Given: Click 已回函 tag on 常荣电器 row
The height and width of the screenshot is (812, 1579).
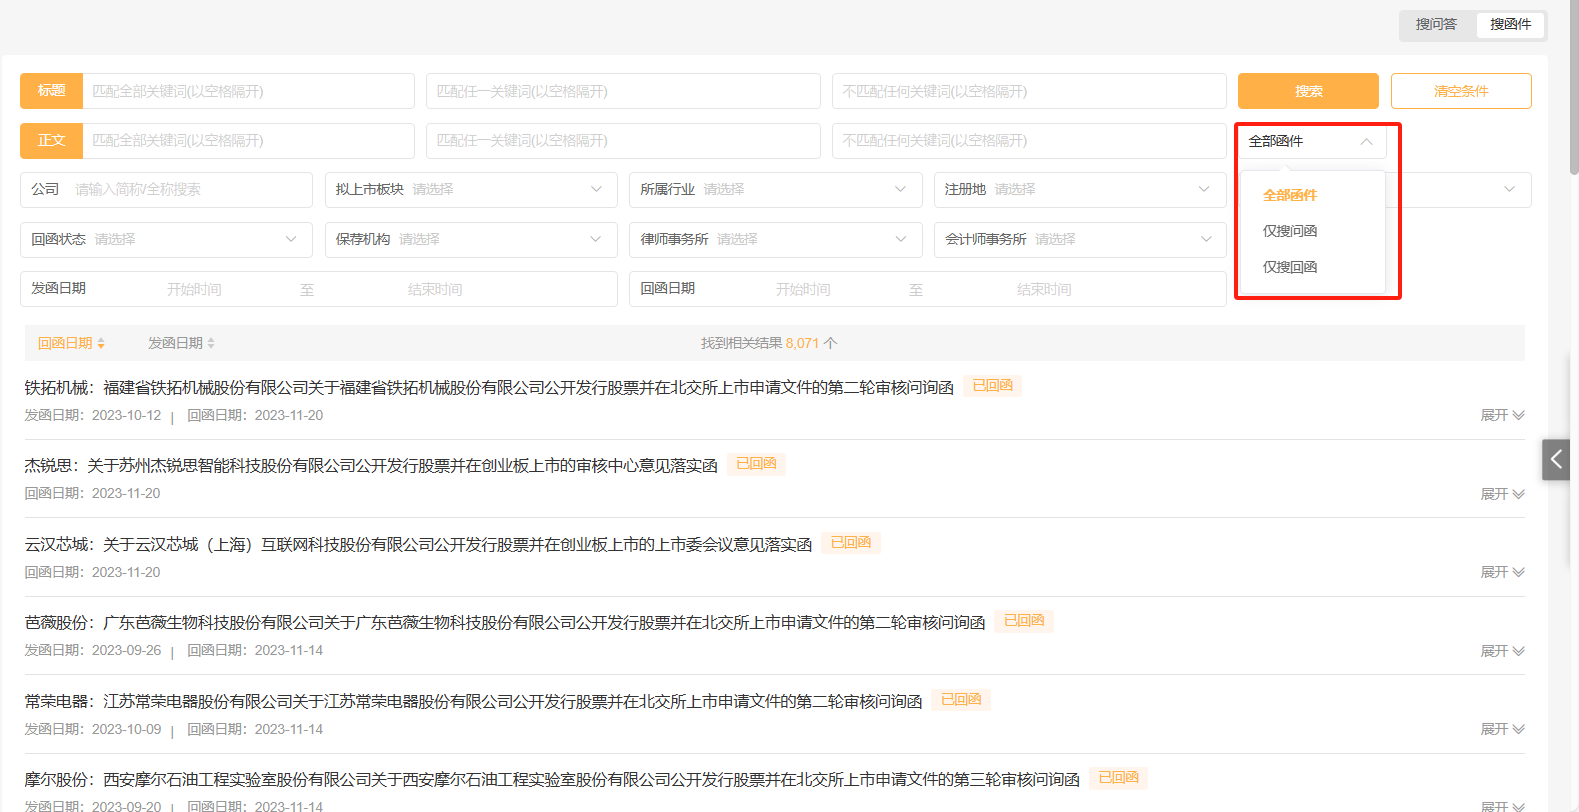Looking at the screenshot, I should coord(961,700).
